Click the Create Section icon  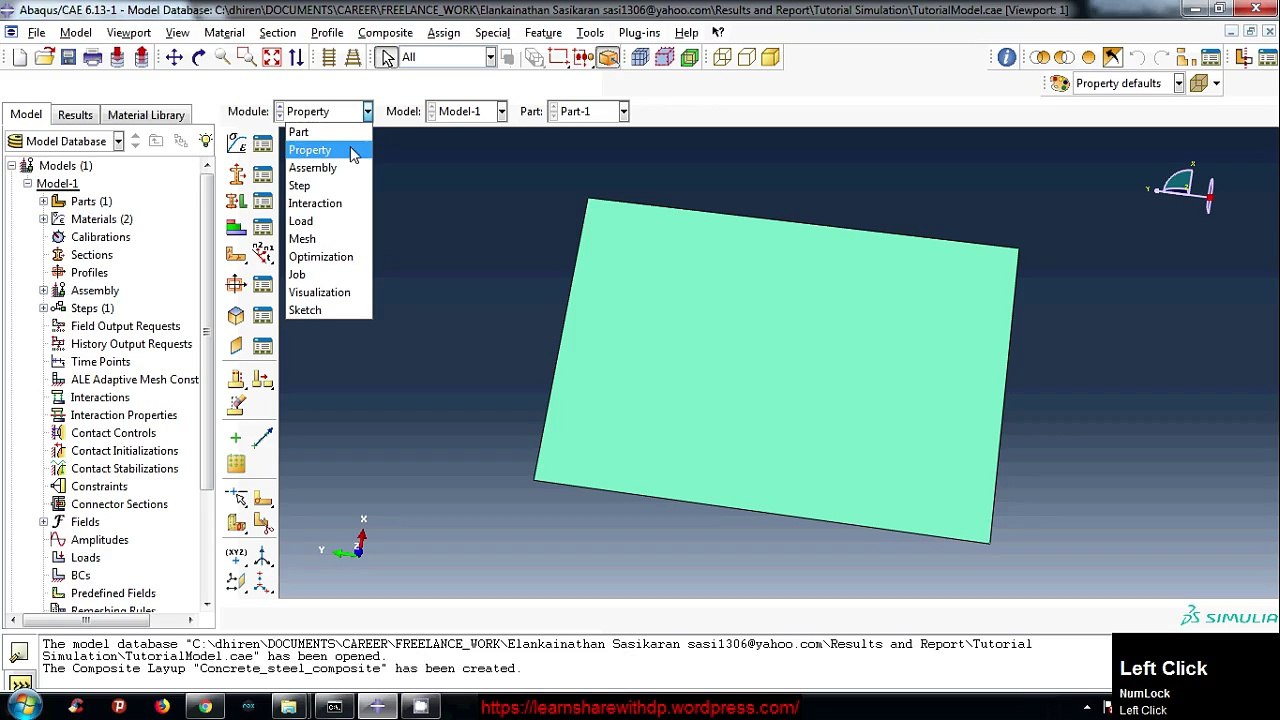click(x=236, y=174)
